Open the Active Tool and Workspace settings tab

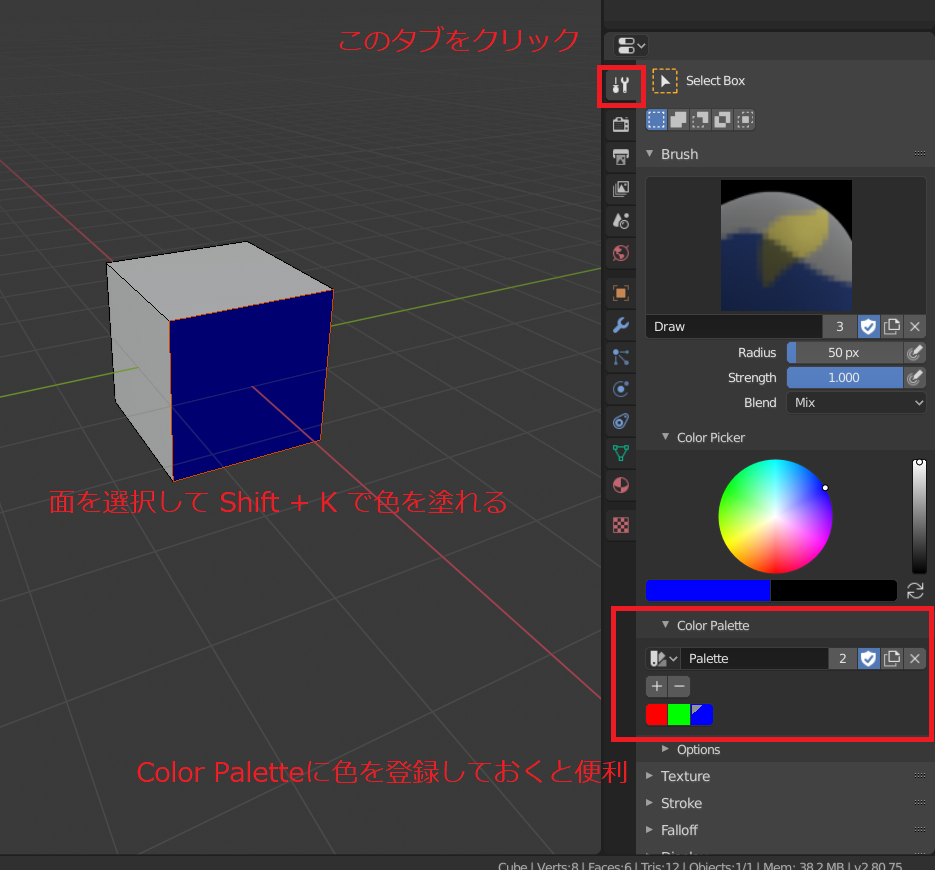tap(621, 86)
